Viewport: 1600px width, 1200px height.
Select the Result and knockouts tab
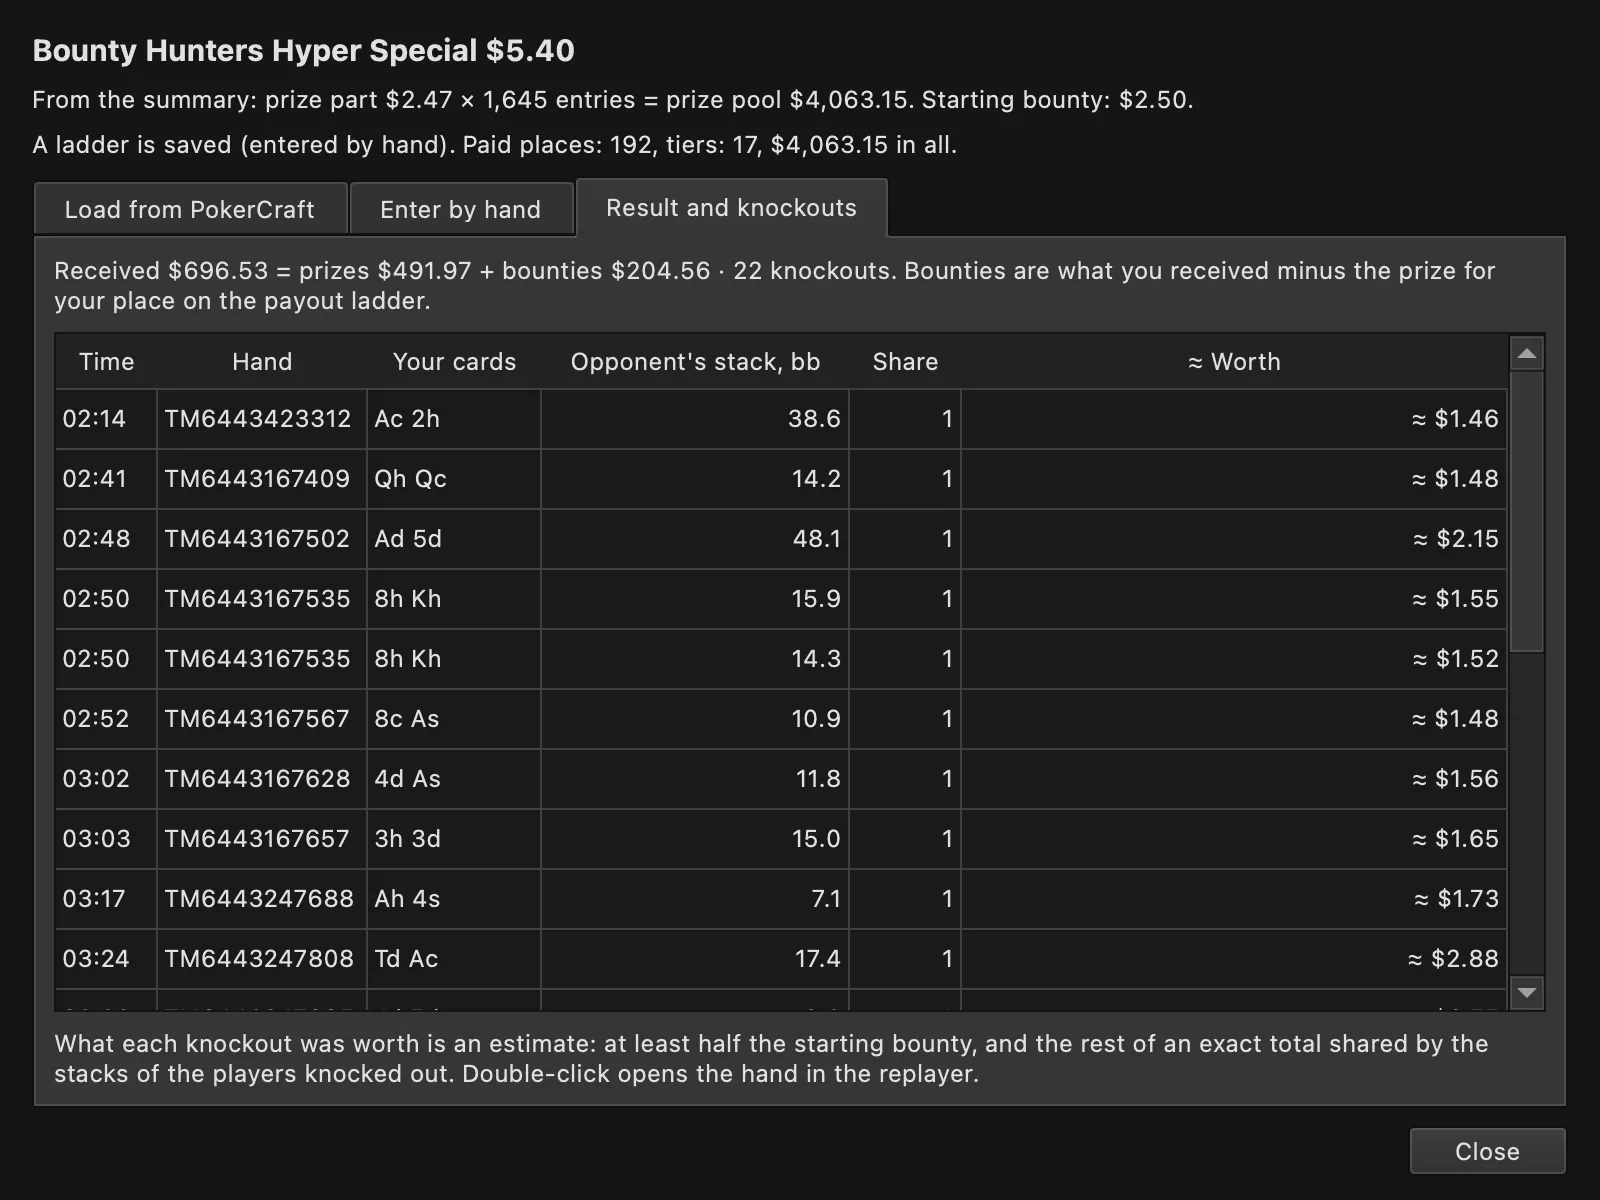click(732, 207)
